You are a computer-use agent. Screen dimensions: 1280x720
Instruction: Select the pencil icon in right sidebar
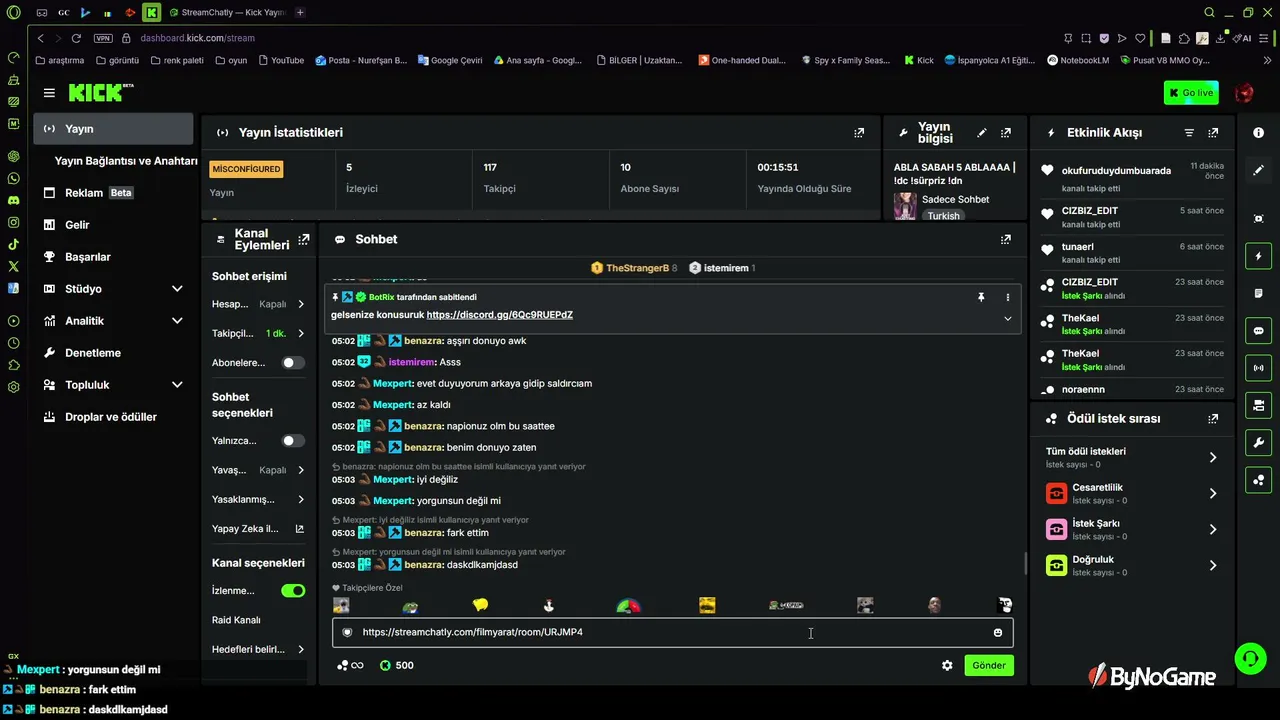pos(1258,170)
